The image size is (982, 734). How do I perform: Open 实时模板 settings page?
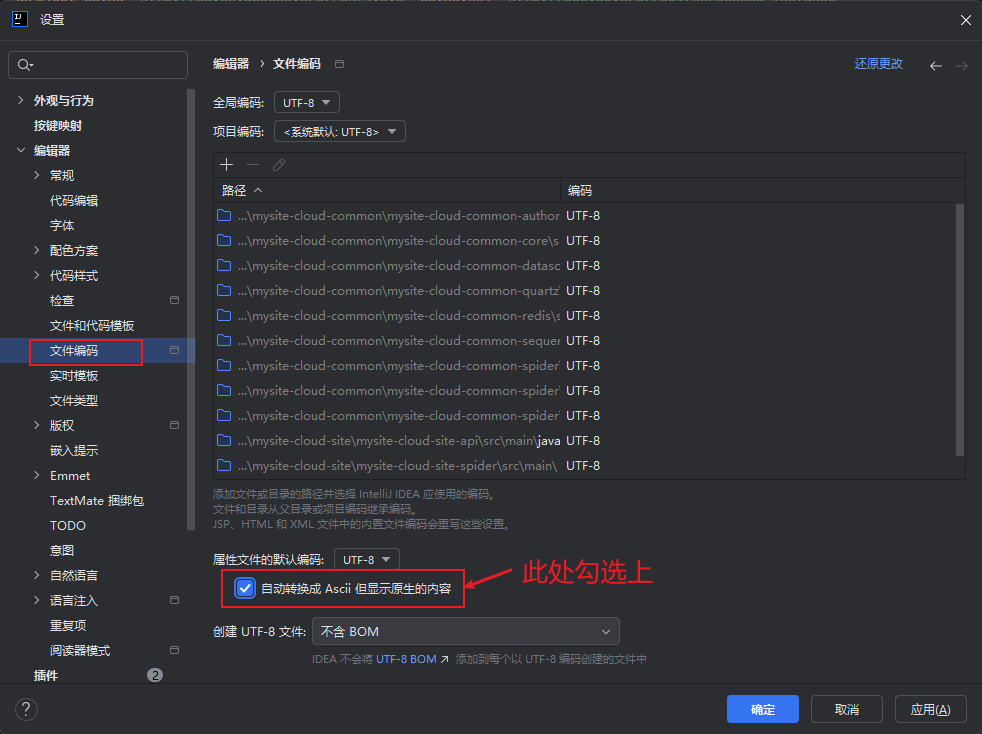tap(74, 376)
